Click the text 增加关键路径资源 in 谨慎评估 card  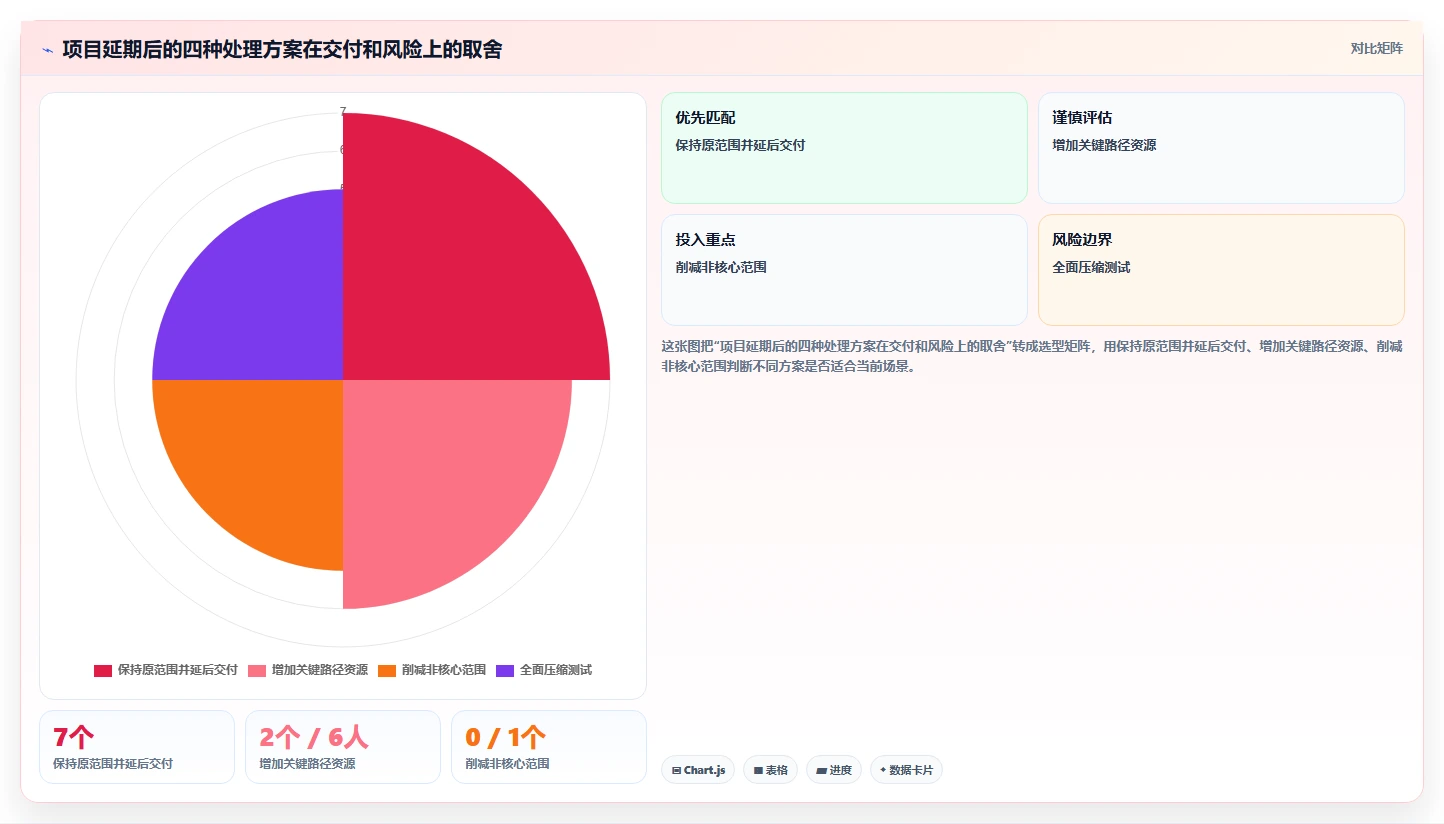1104,145
